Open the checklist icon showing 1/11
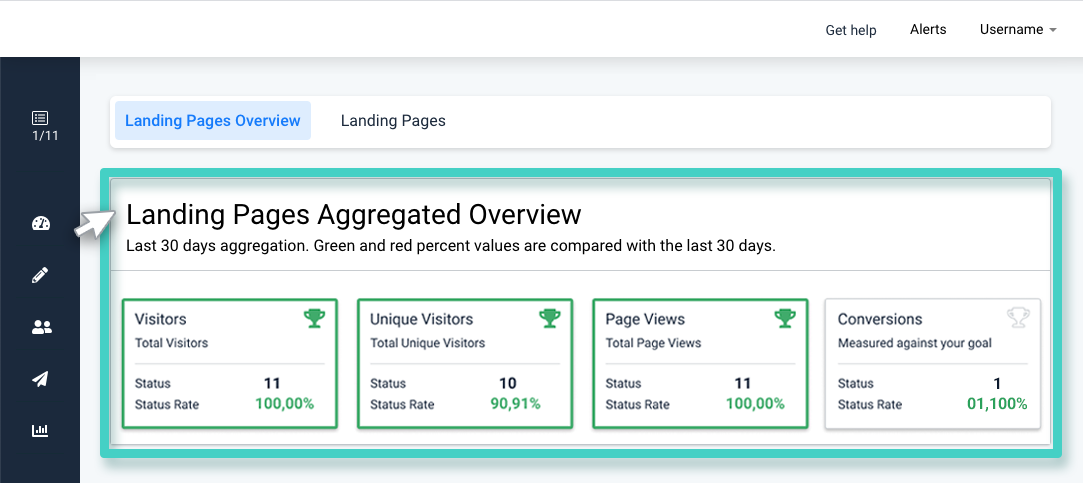Screen dimensions: 1083x483 click(x=40, y=117)
